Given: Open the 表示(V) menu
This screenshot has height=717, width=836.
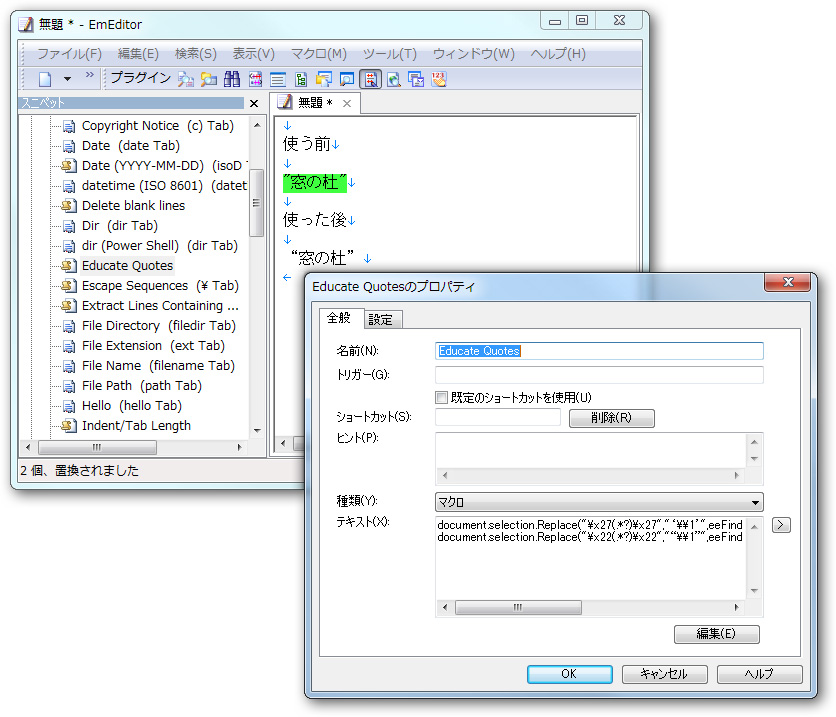Looking at the screenshot, I should [253, 54].
